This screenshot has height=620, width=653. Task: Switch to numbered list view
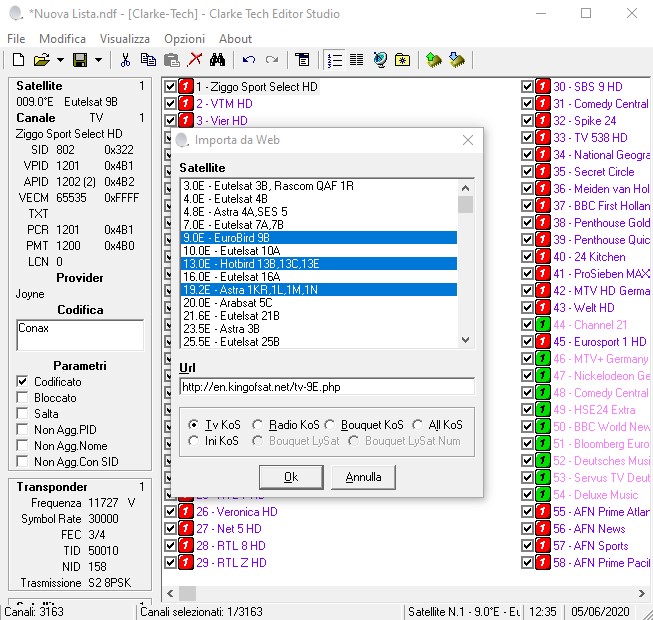coord(334,60)
